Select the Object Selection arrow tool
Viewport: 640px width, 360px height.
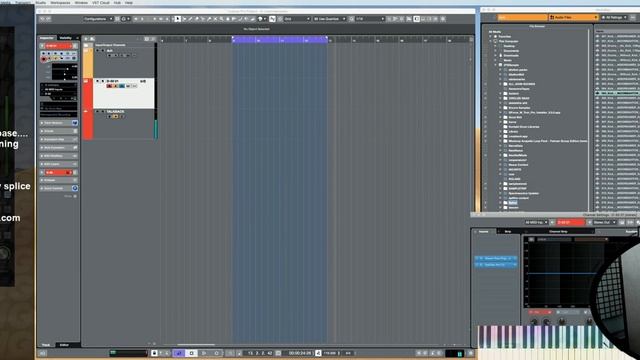coord(178,19)
